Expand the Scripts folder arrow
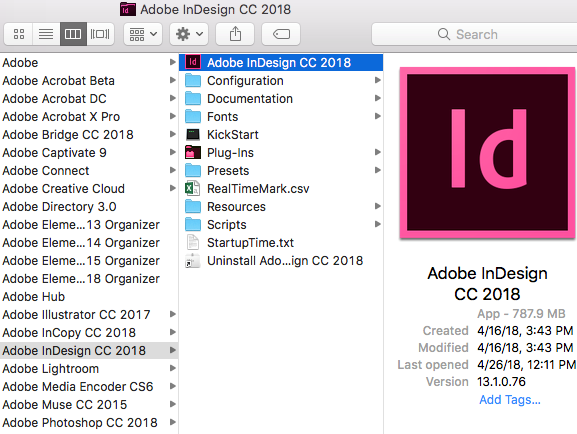Screen dimensions: 577x434 pos(377,224)
